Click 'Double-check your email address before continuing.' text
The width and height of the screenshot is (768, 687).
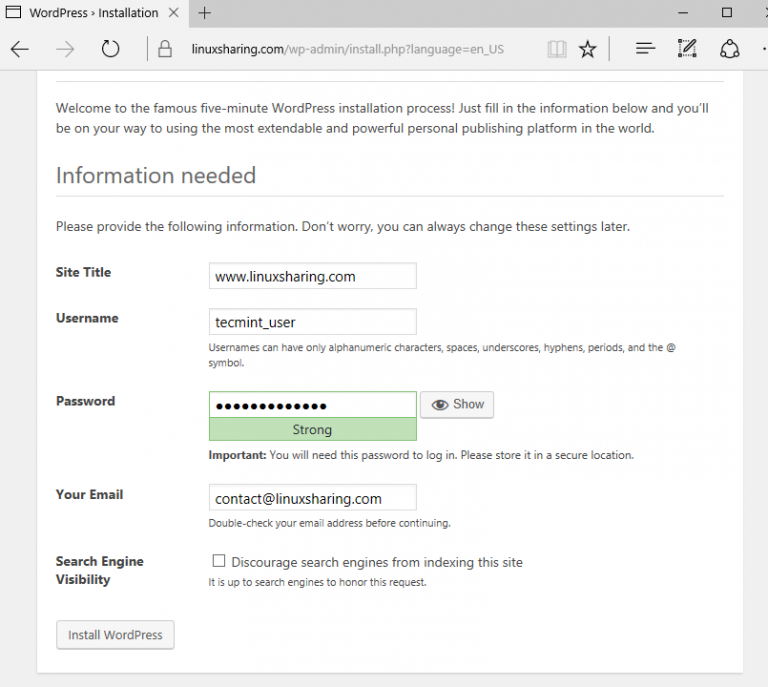click(x=329, y=523)
